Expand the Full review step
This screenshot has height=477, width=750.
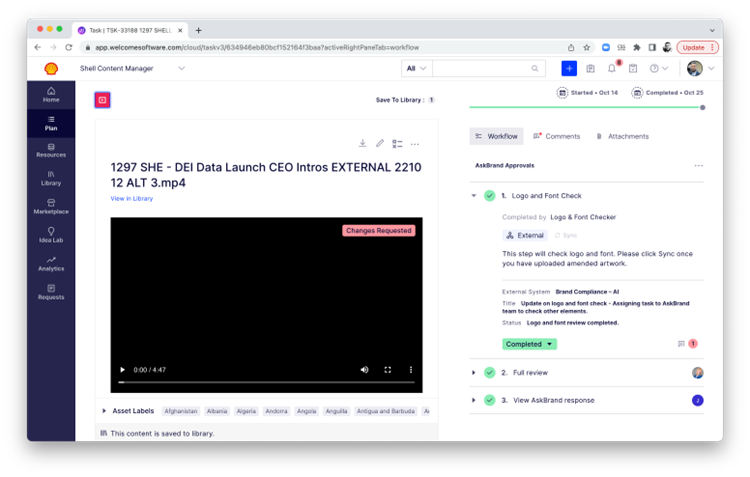click(474, 372)
